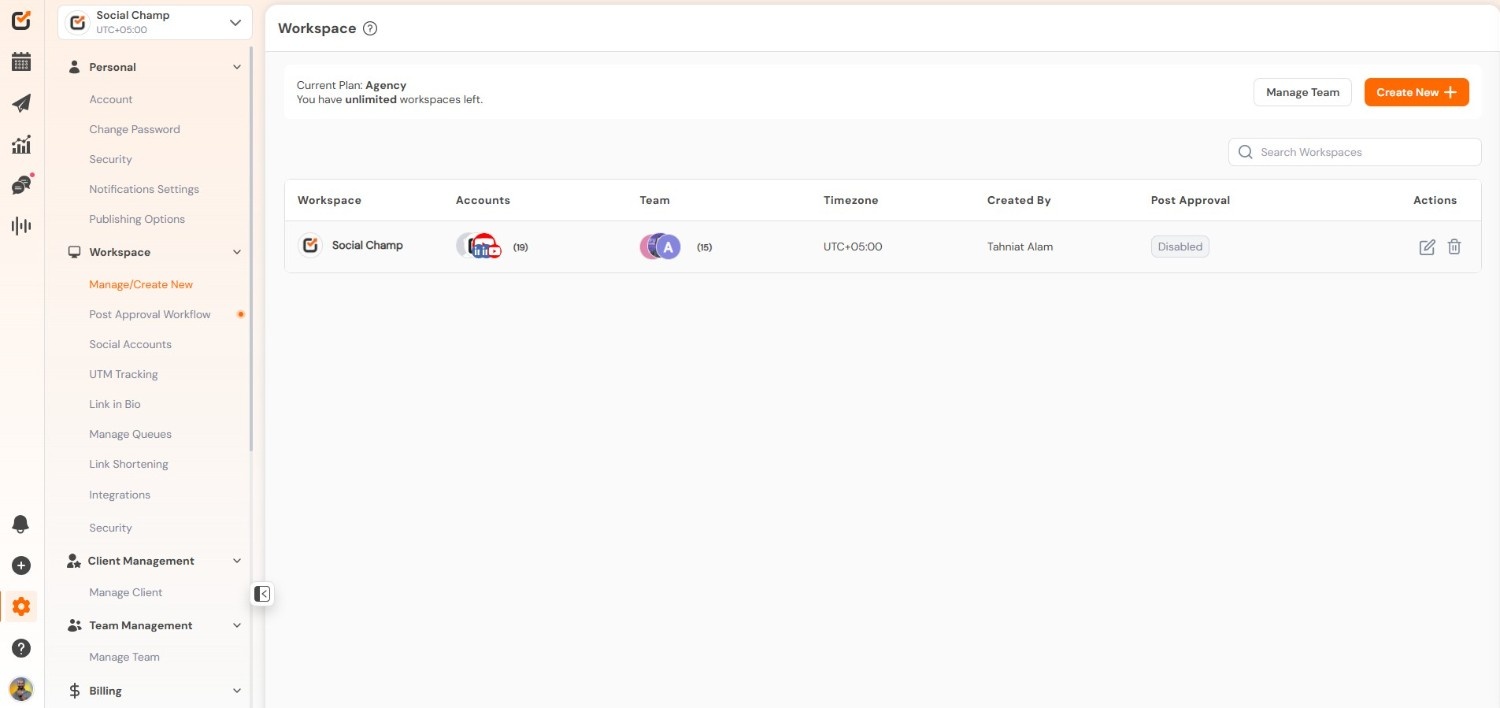The image size is (1500, 708).
Task: Open Security under Workspace
Action: click(x=110, y=528)
